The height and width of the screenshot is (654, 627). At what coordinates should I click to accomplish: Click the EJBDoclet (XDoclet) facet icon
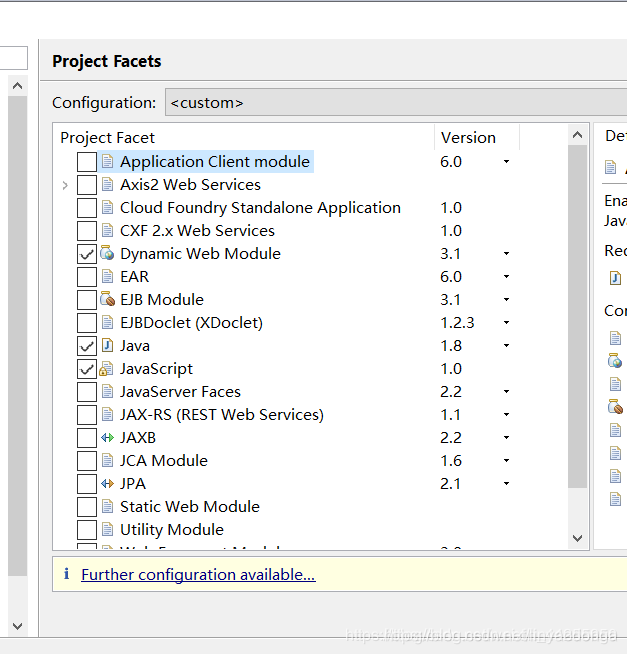(108, 322)
